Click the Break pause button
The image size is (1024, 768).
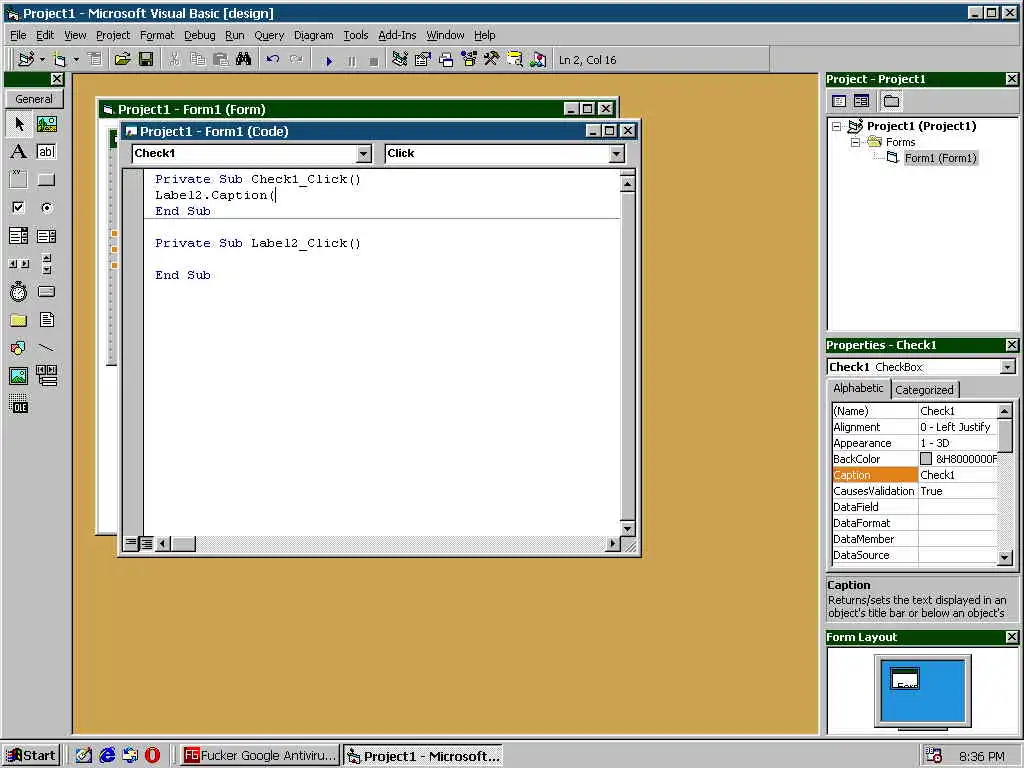(352, 61)
